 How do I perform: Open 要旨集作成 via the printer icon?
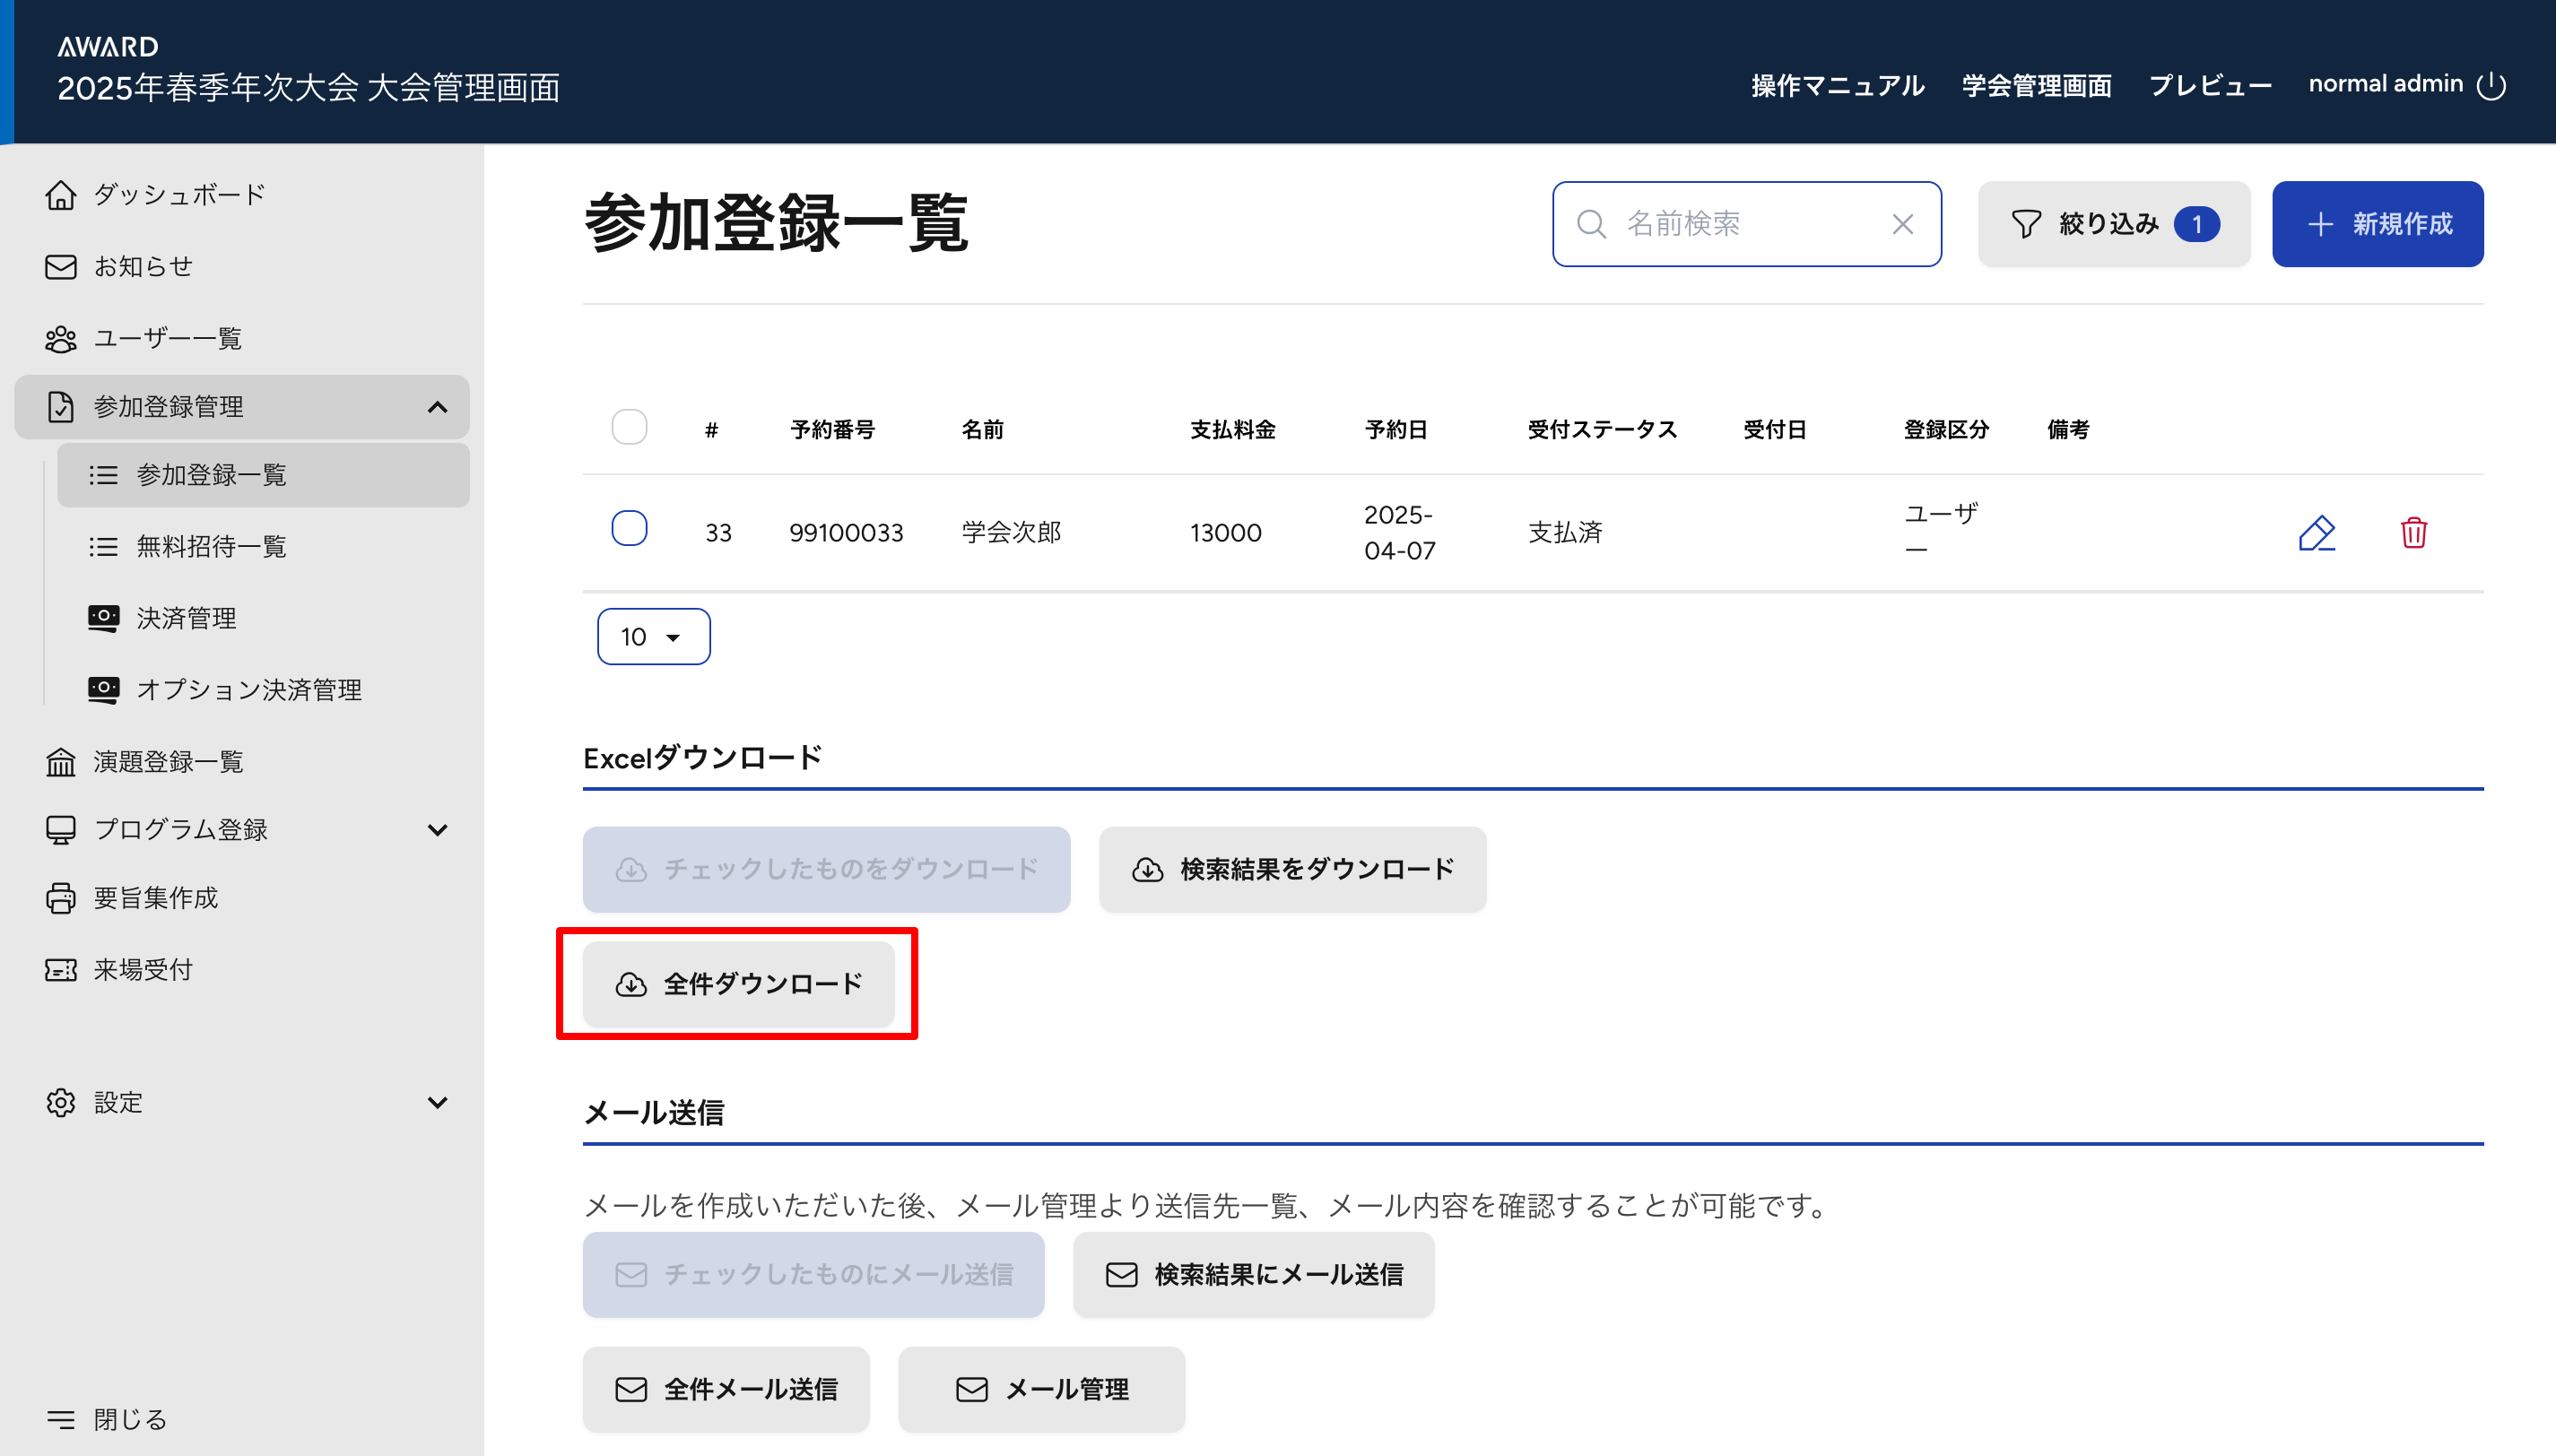coord(61,898)
